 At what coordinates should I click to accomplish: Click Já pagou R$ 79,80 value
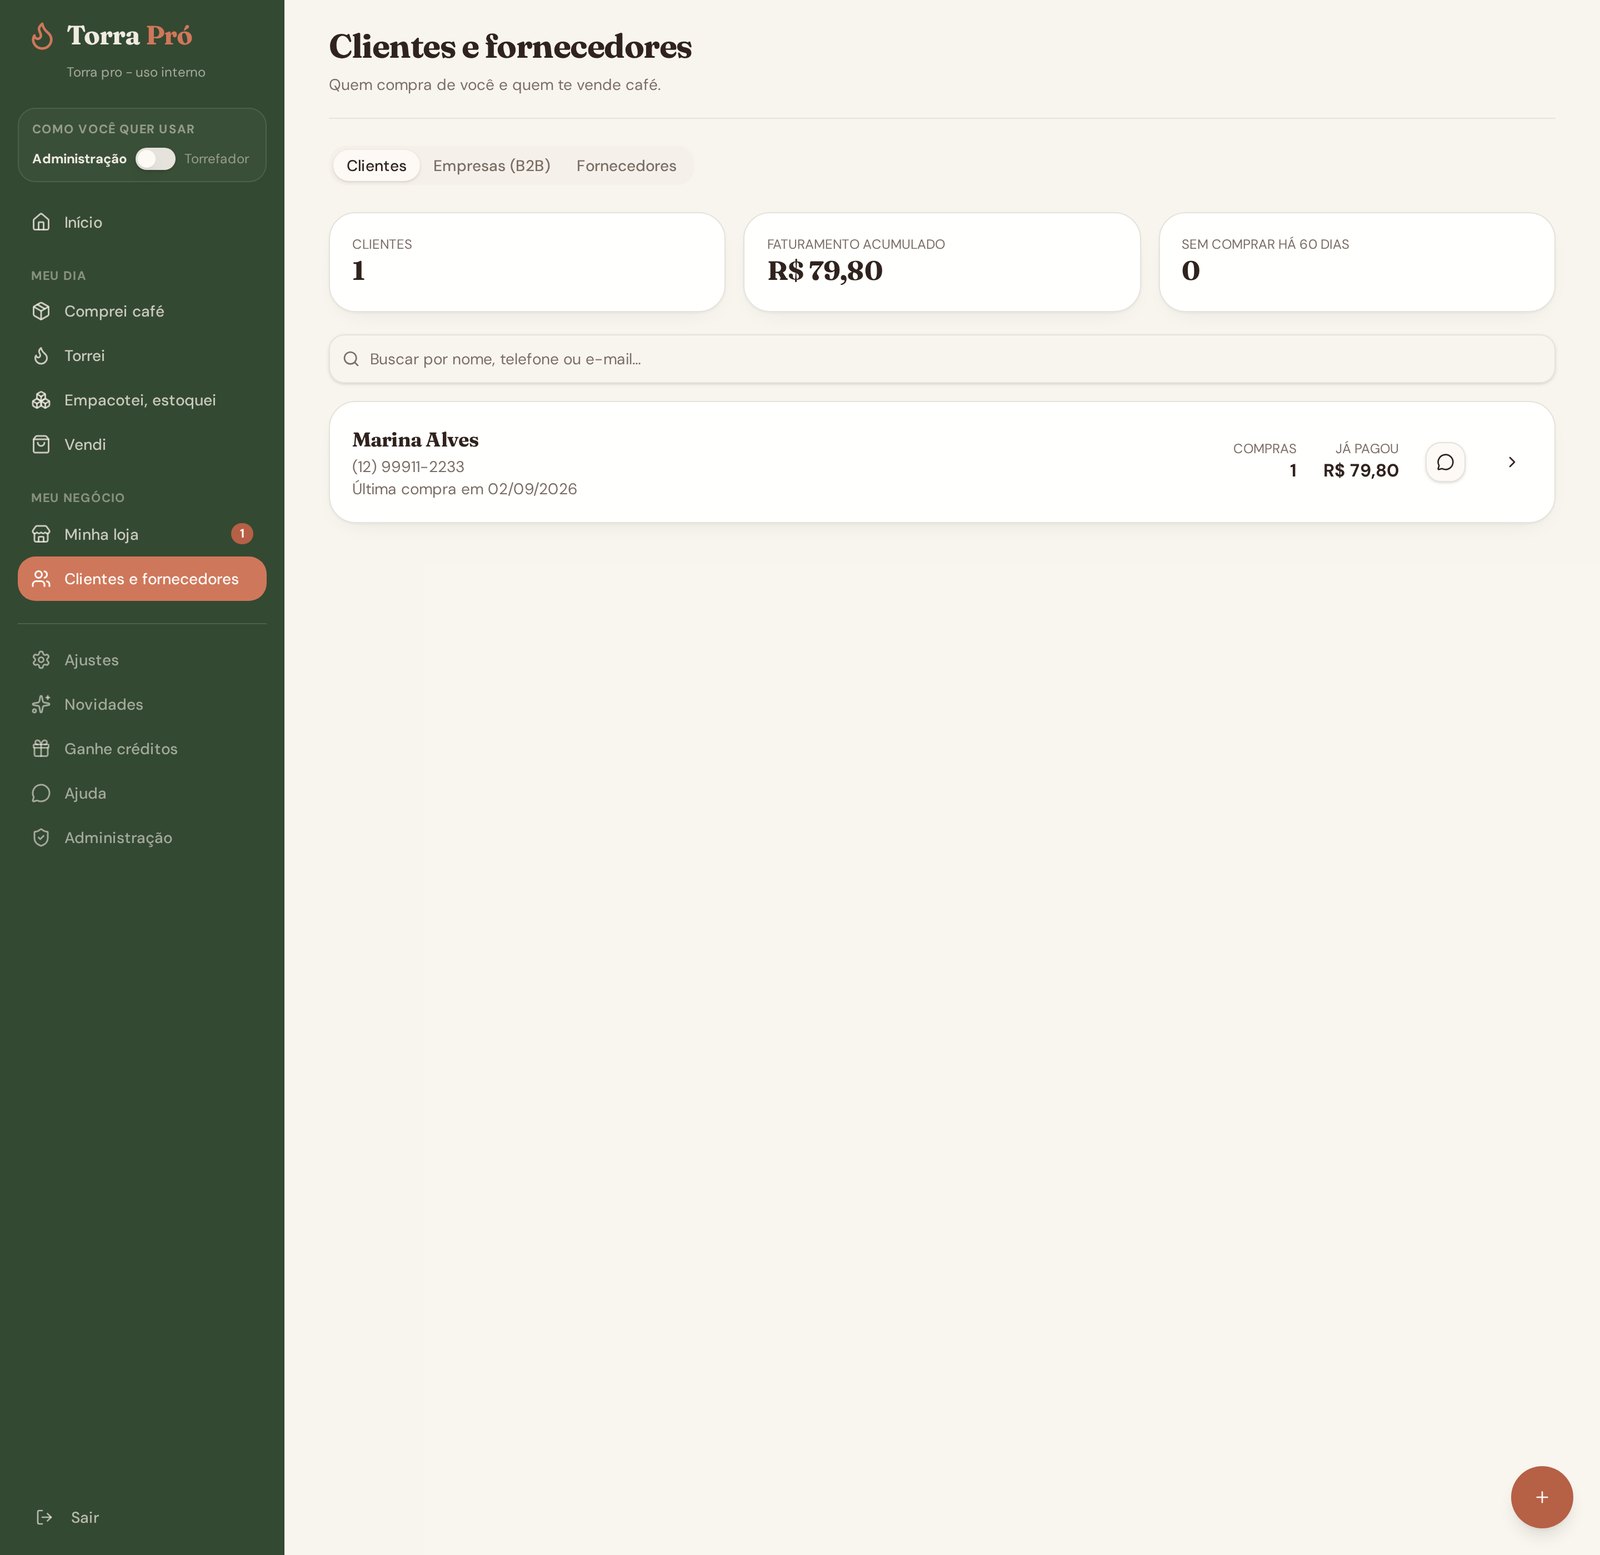[1360, 471]
